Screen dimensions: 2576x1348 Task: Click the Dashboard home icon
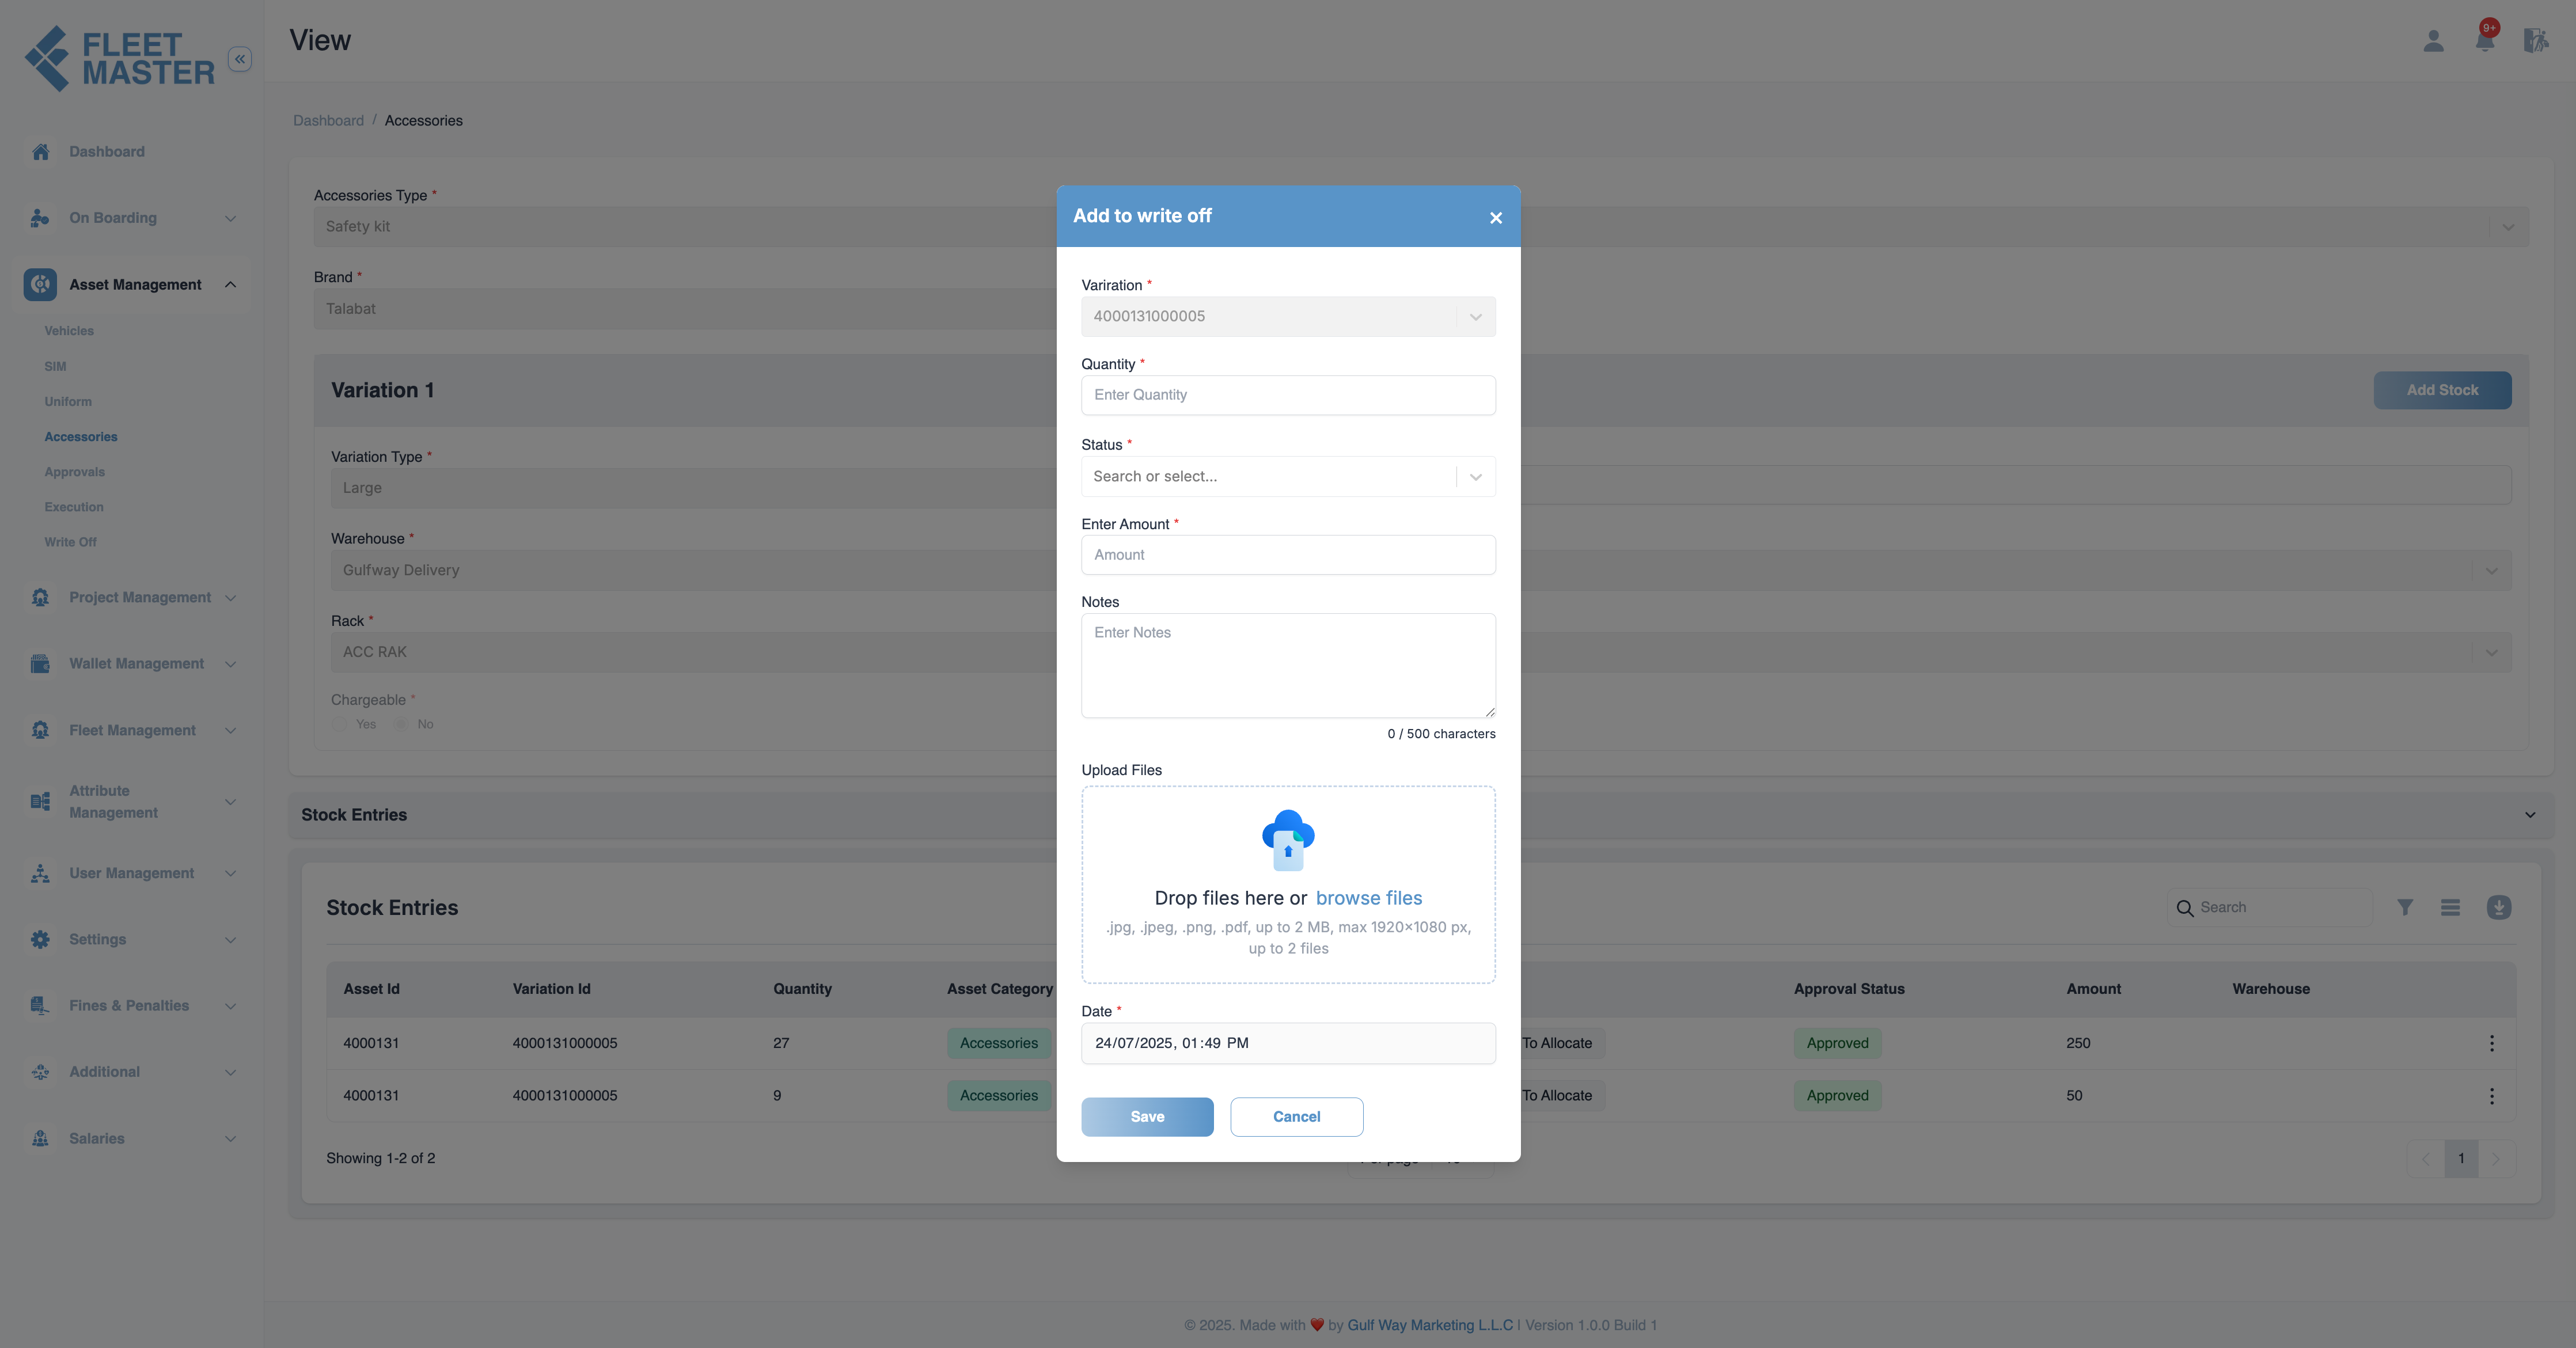click(x=40, y=152)
